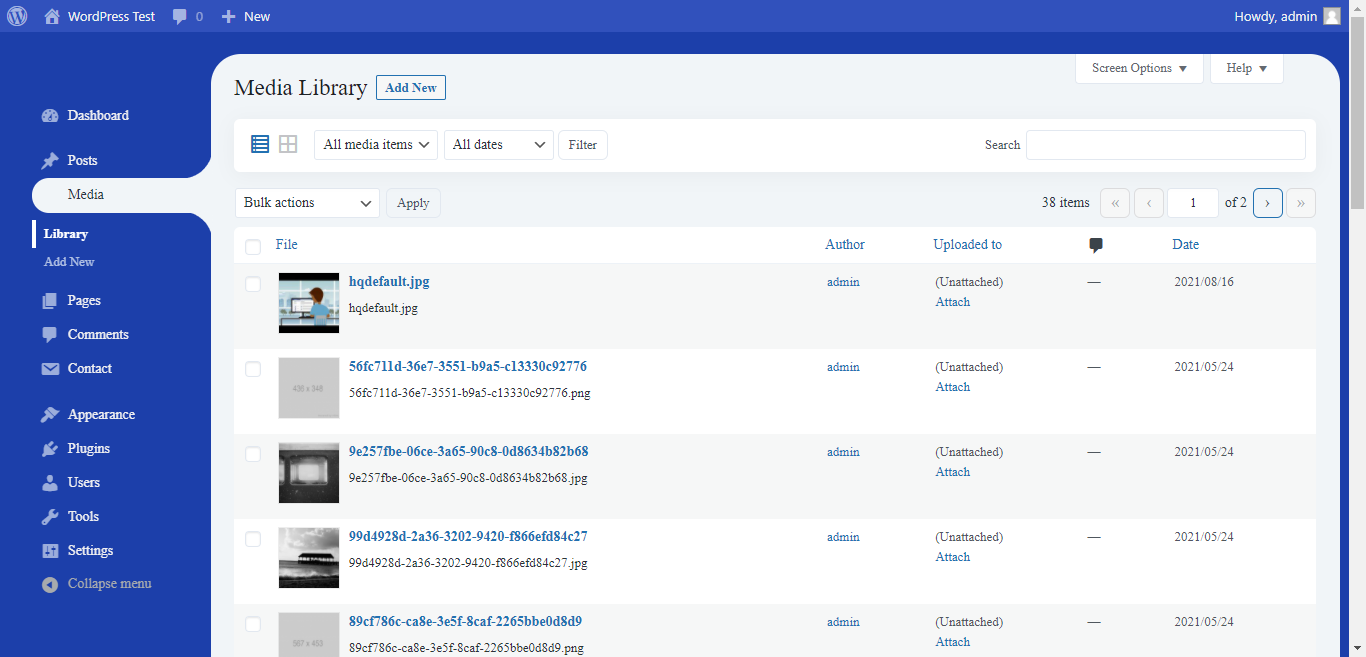Viewport: 1366px width, 657px height.
Task: Sort by Uploaded to column header
Action: (967, 245)
